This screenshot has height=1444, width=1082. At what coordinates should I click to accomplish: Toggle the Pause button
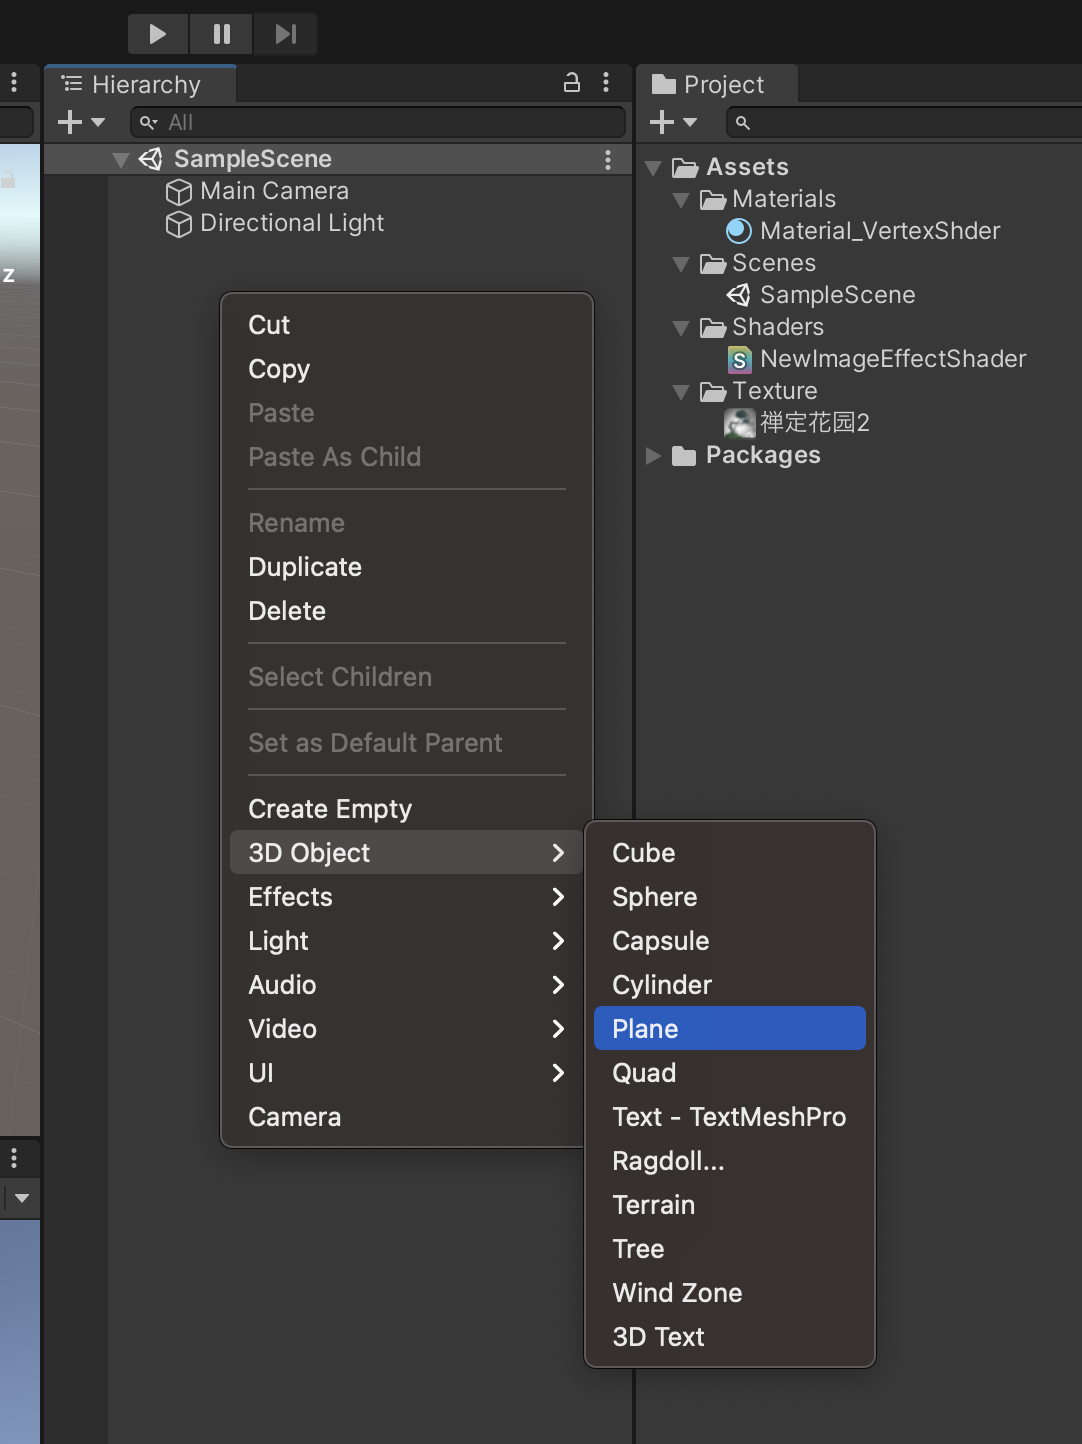[x=221, y=32]
